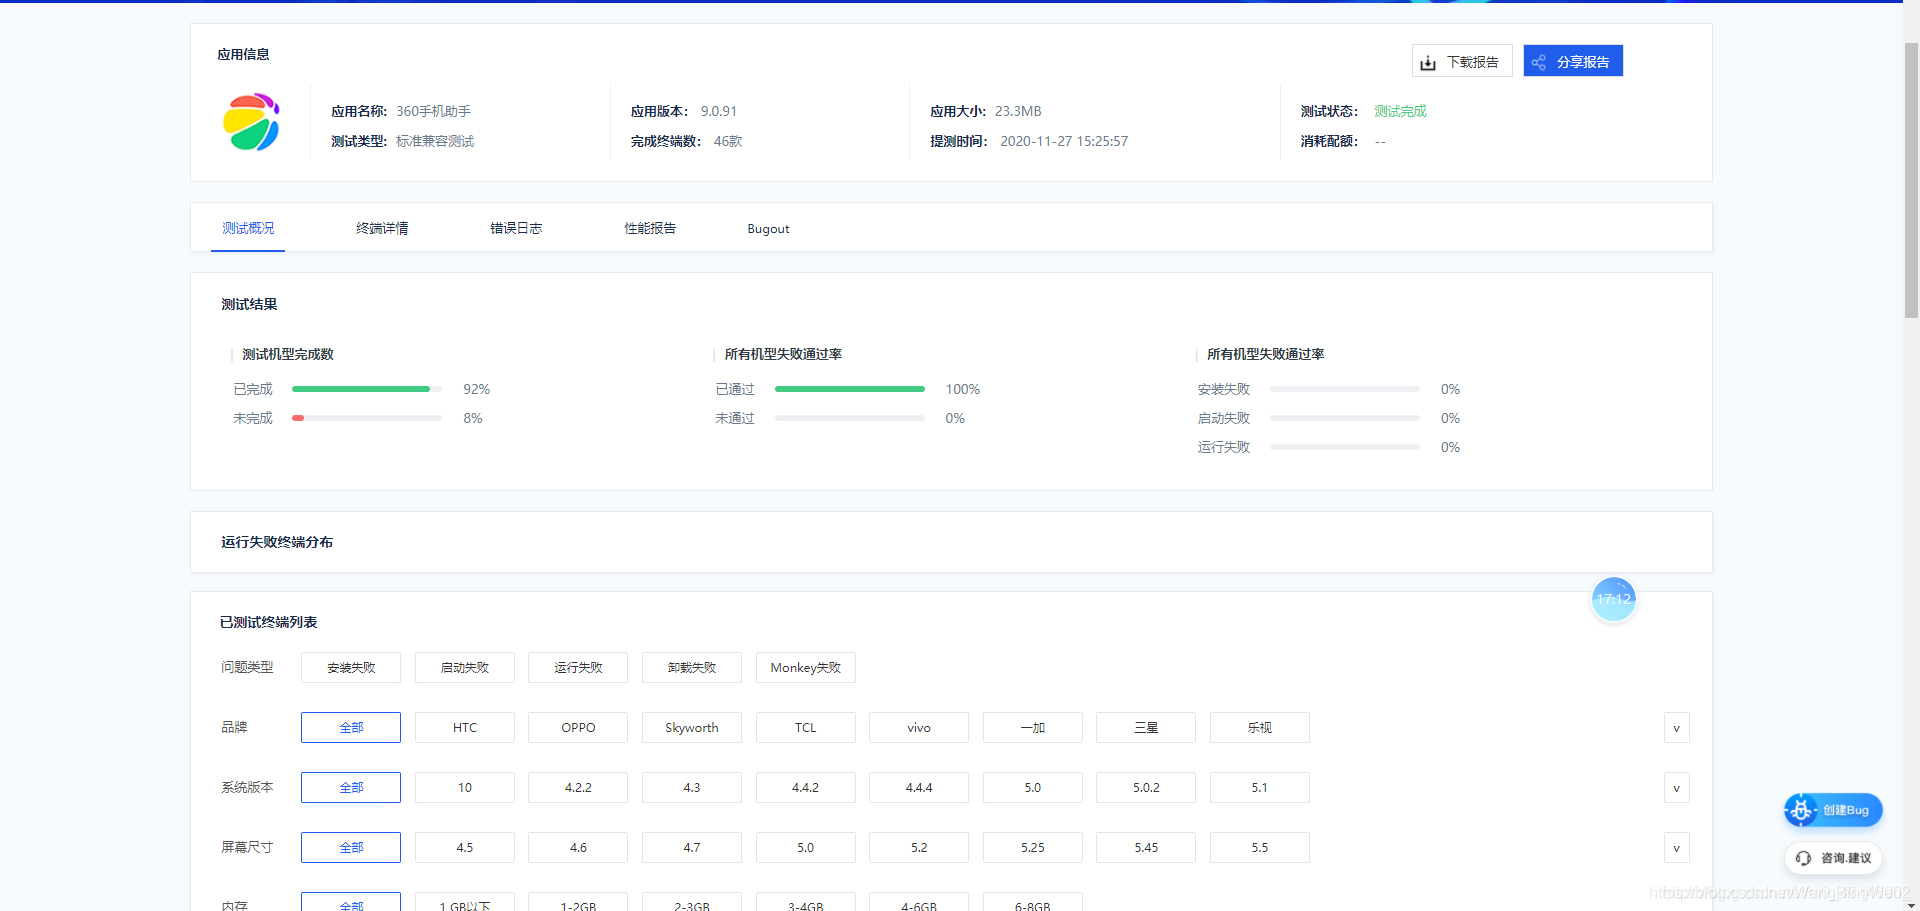Viewport: 1920px width, 911px height.
Task: Select system version 5.1
Action: click(1260, 788)
